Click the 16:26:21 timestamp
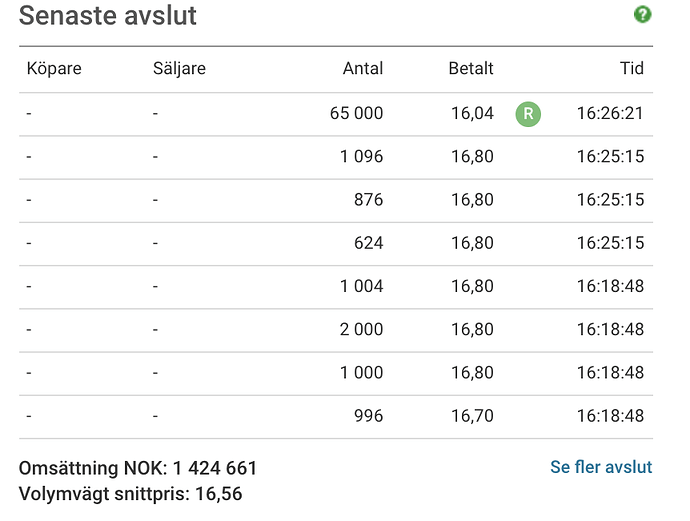The width and height of the screenshot is (690, 521). (x=610, y=114)
